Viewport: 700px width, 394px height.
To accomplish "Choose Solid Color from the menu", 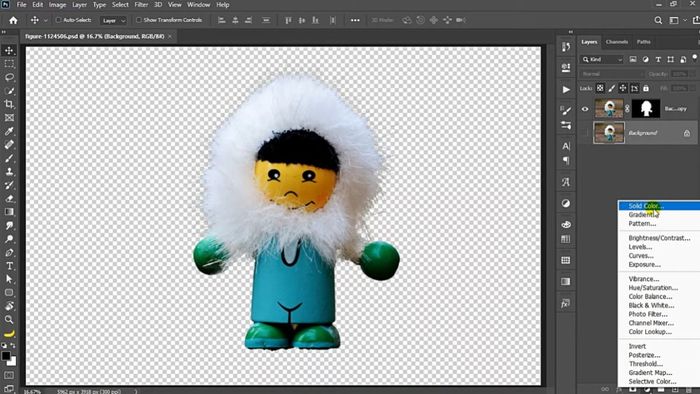I will click(659, 206).
